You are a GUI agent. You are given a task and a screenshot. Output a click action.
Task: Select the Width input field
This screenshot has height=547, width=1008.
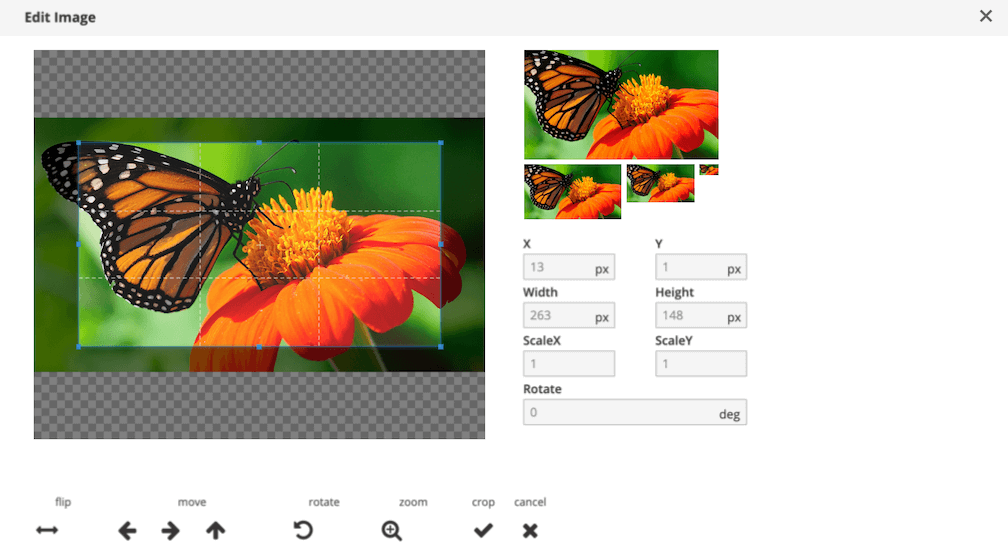tap(557, 316)
